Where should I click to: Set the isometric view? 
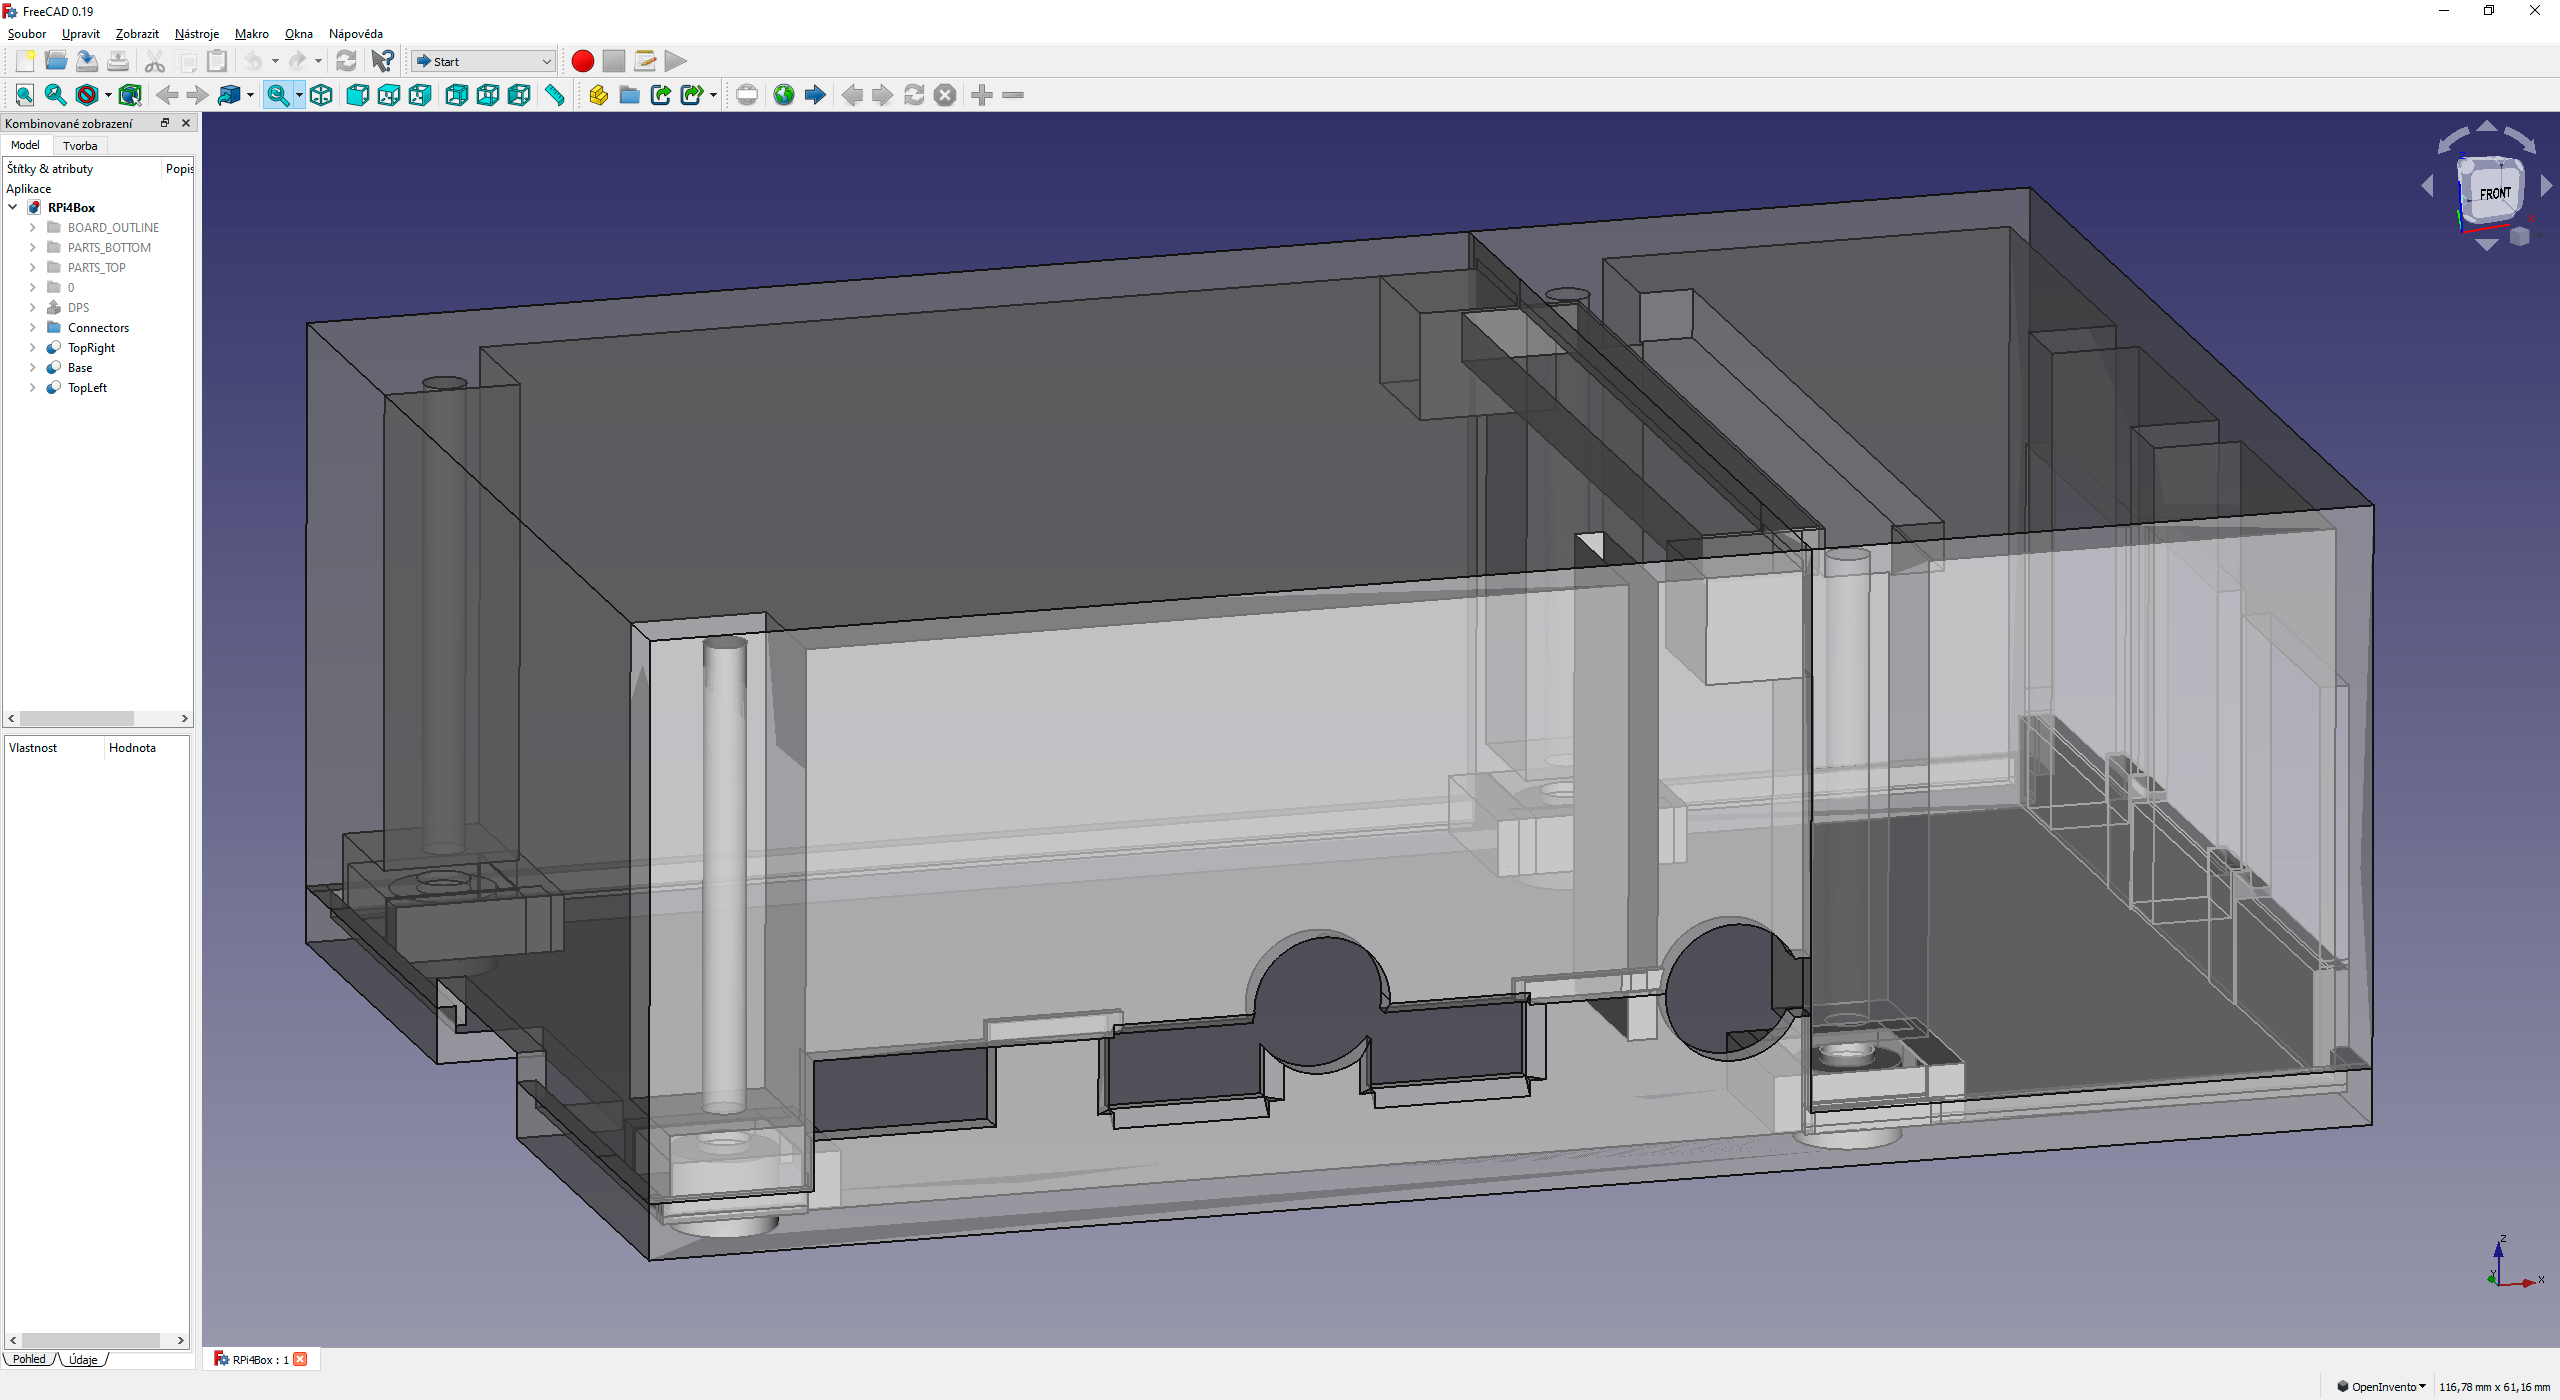321,95
